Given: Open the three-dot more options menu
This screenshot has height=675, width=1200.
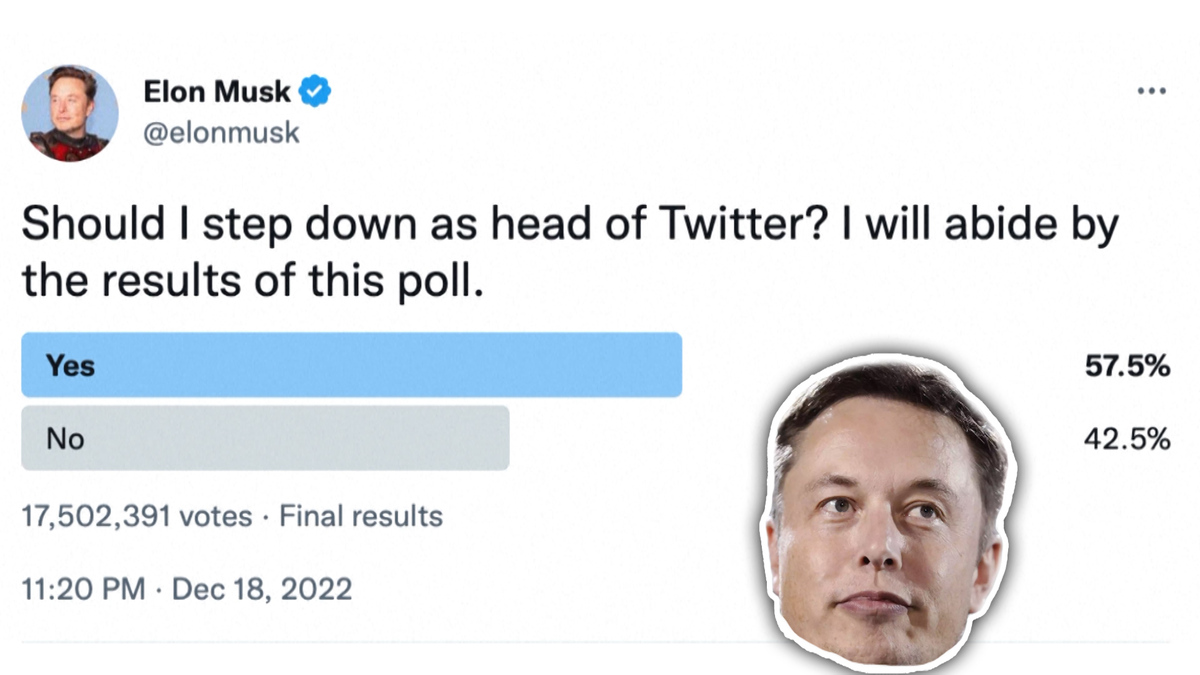Looking at the screenshot, I should click(1152, 92).
